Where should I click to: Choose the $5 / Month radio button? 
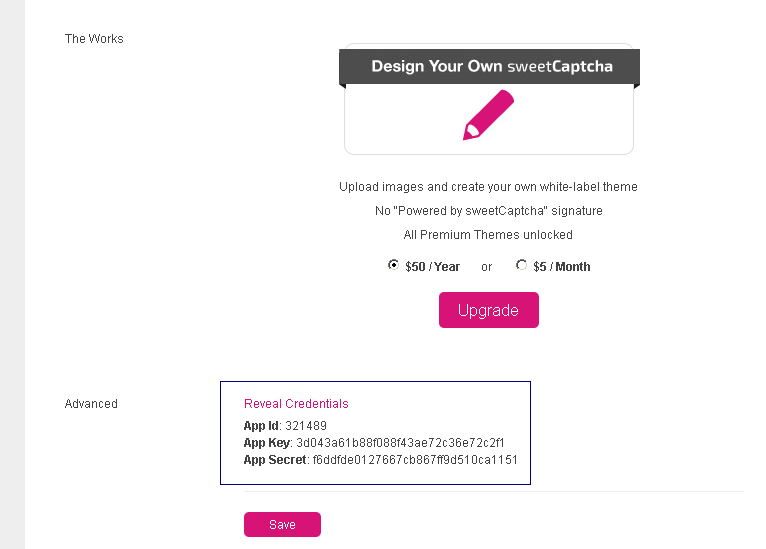click(521, 265)
